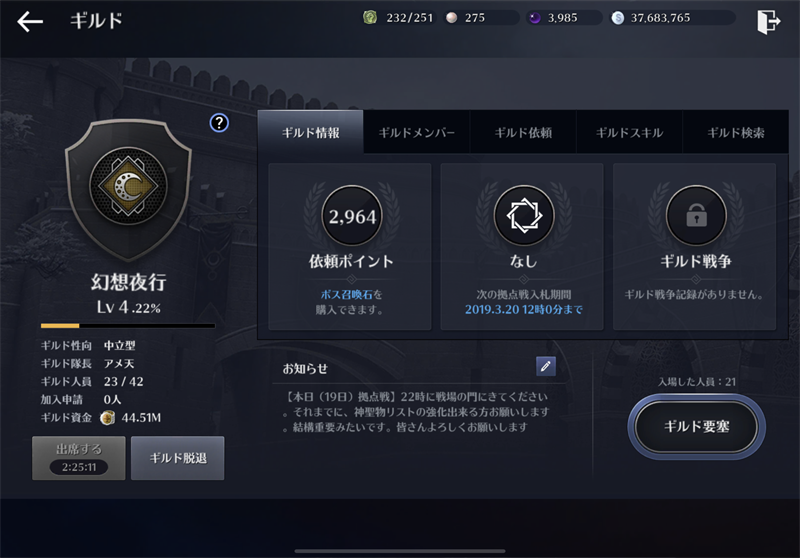Tap the pearl currency icon showing 275
The image size is (800, 558).
click(452, 18)
